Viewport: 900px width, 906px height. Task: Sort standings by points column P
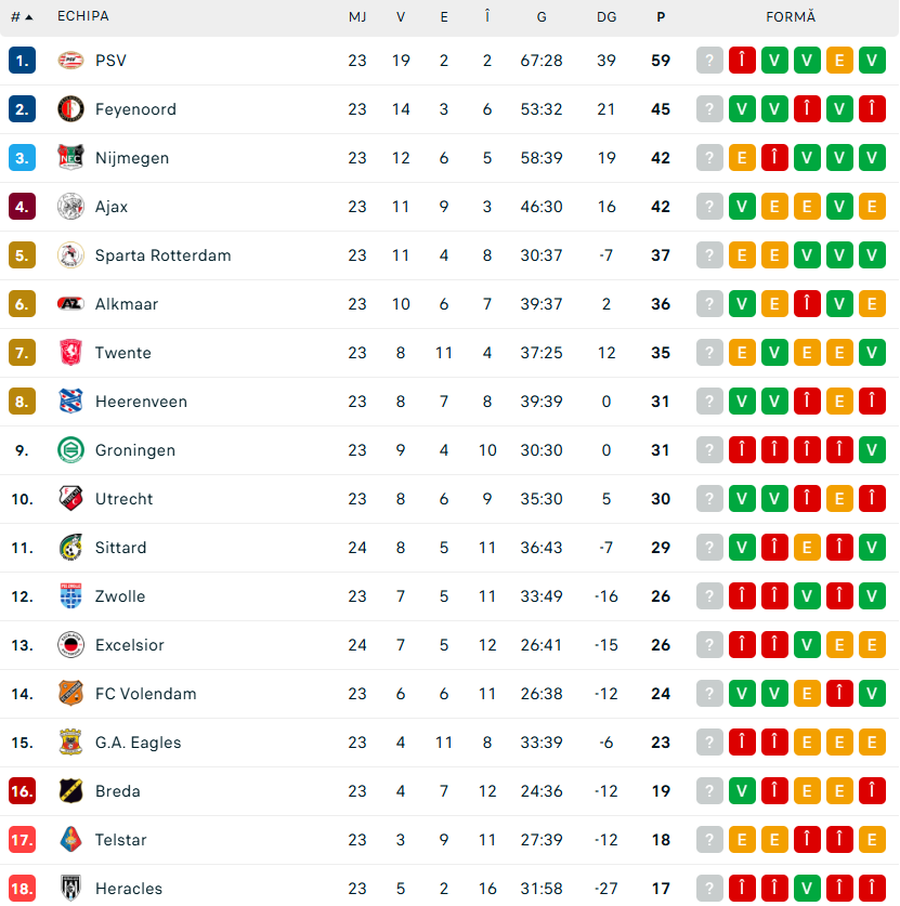pos(661,17)
